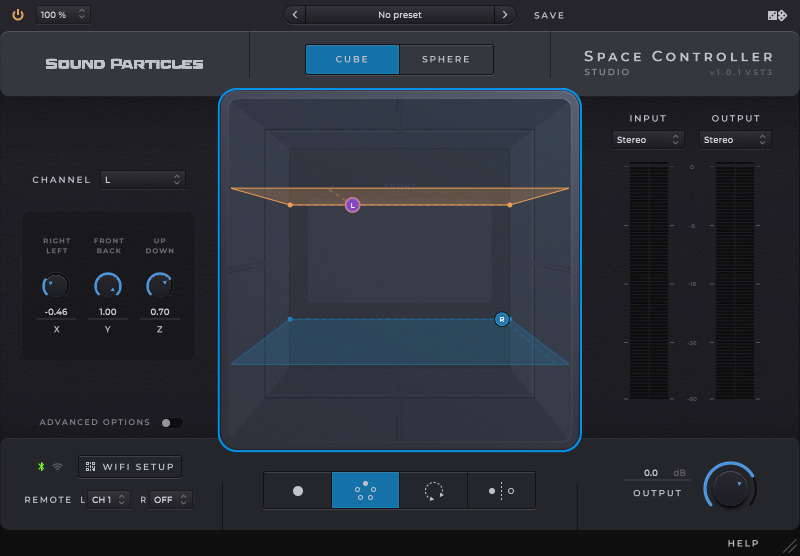Screen dimensions: 800x556
Task: Click the WiFi signal status icon
Action: pyautogui.click(x=58, y=466)
